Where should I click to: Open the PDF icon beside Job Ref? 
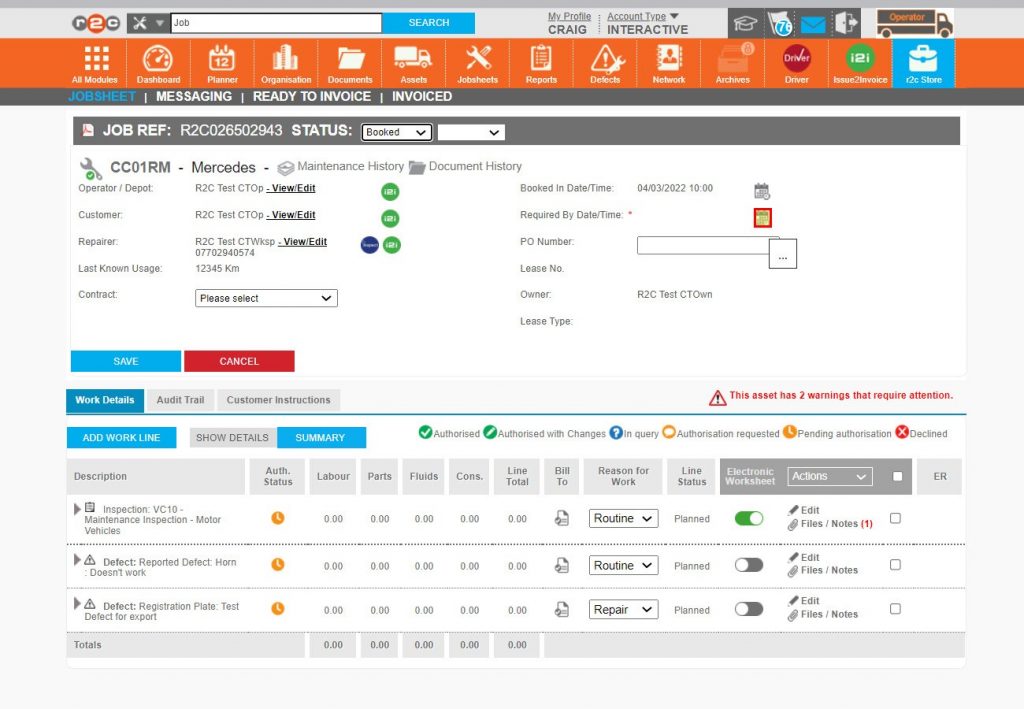pyautogui.click(x=88, y=130)
